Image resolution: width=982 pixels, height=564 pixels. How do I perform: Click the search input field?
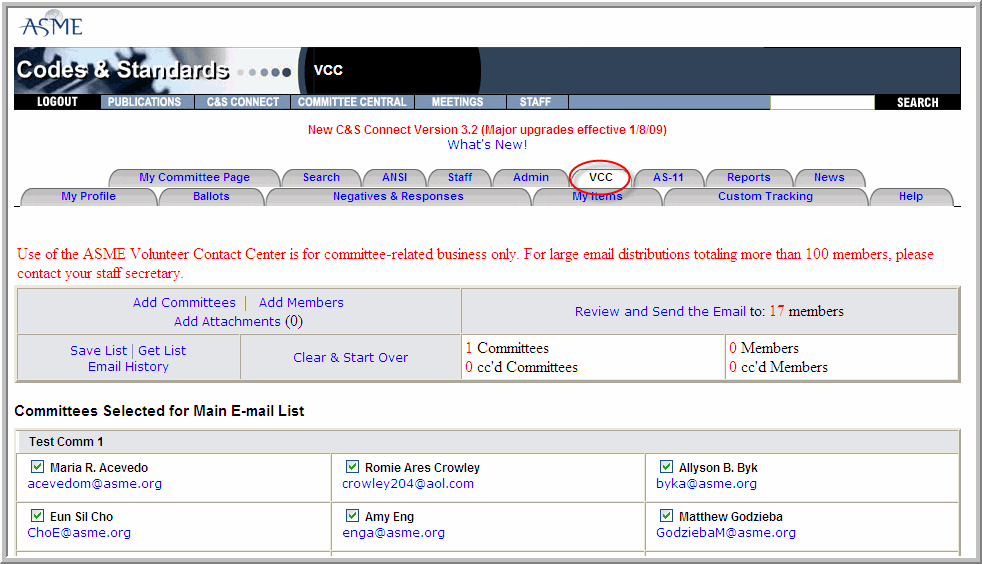point(822,102)
